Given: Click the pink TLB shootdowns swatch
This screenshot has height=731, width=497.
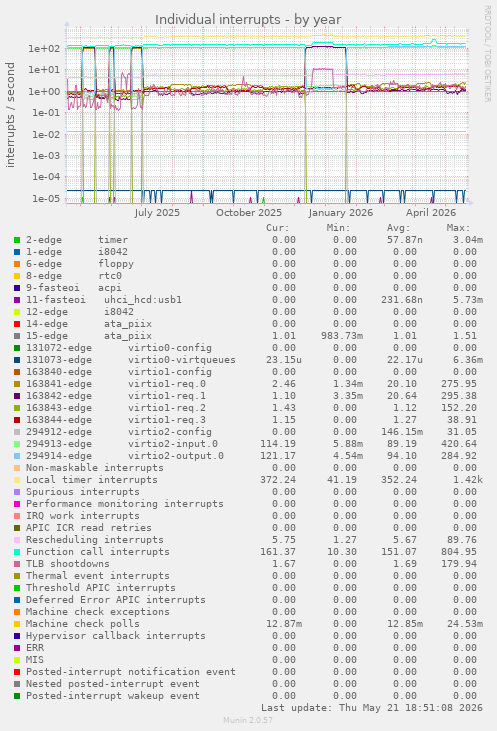Looking at the screenshot, I should [x=17, y=564].
